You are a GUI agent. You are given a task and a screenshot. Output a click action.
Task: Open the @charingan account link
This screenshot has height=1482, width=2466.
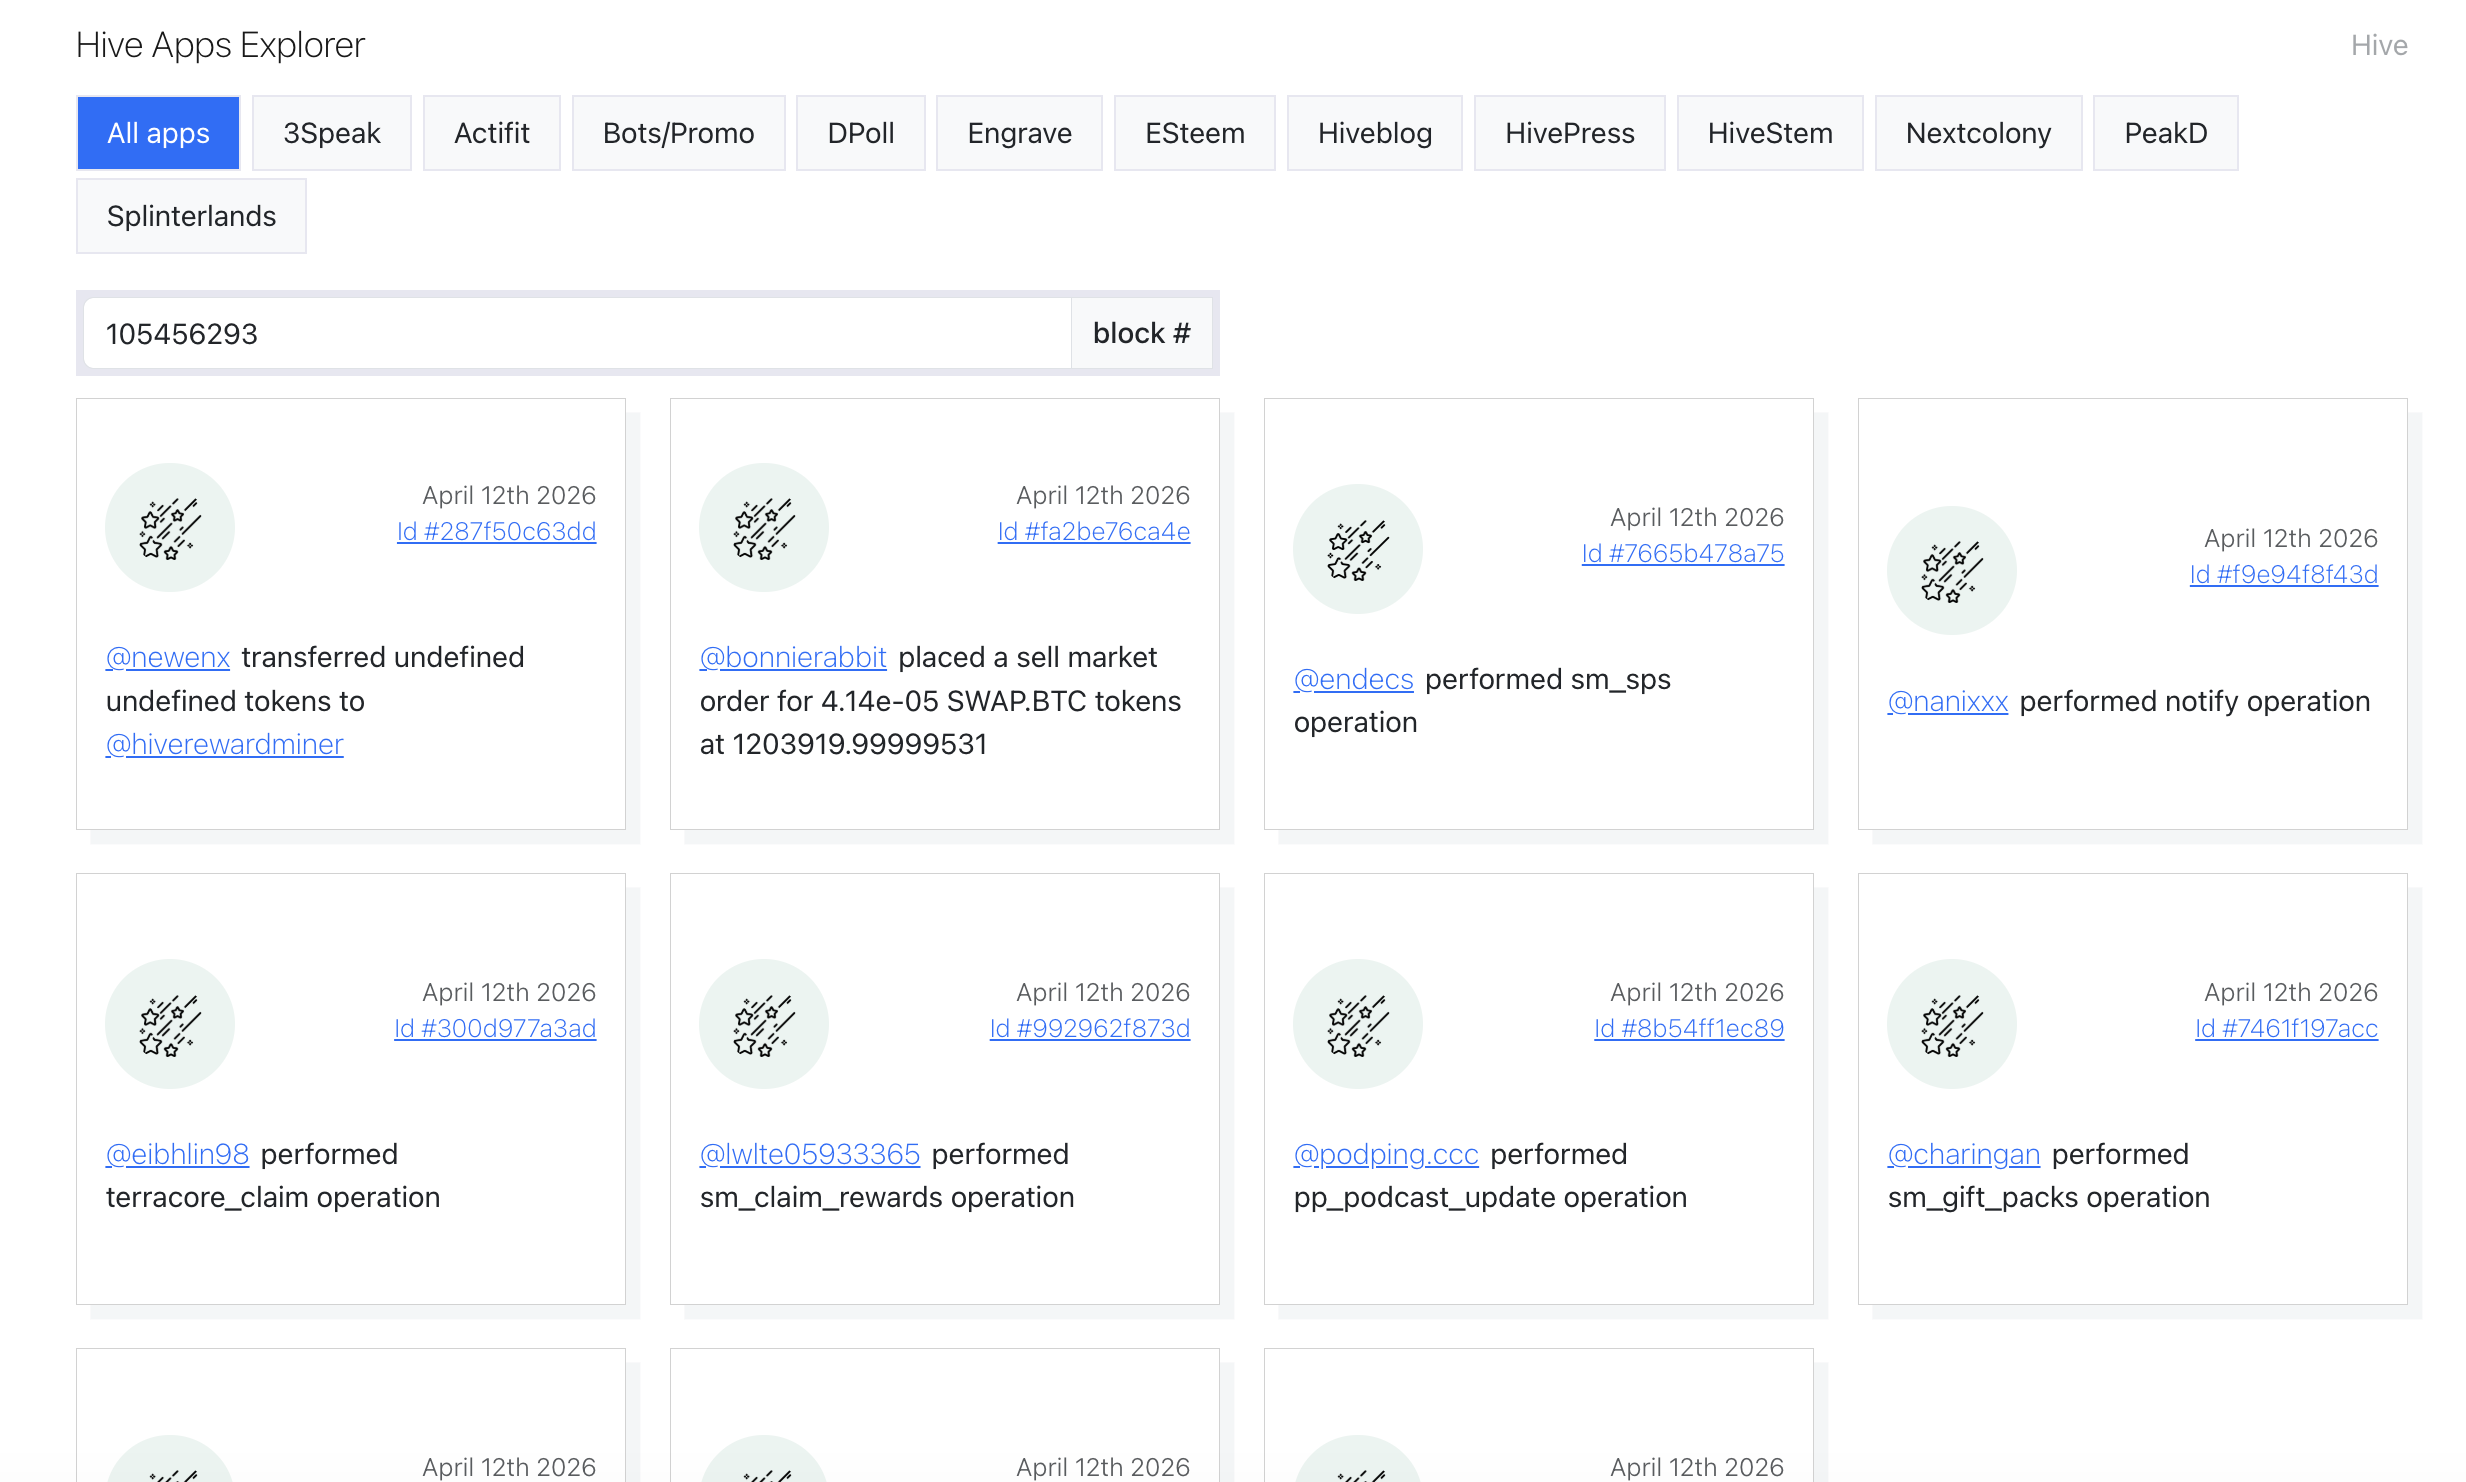1964,1154
